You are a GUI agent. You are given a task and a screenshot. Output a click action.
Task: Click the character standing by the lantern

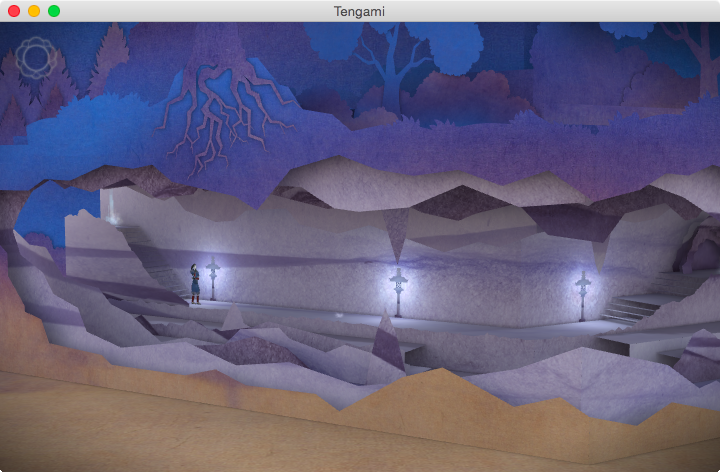pyautogui.click(x=195, y=284)
